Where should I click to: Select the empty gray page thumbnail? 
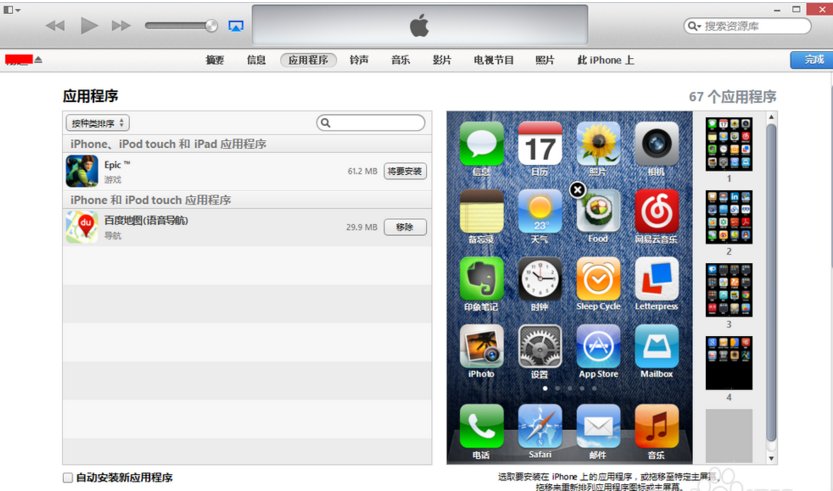click(x=729, y=436)
